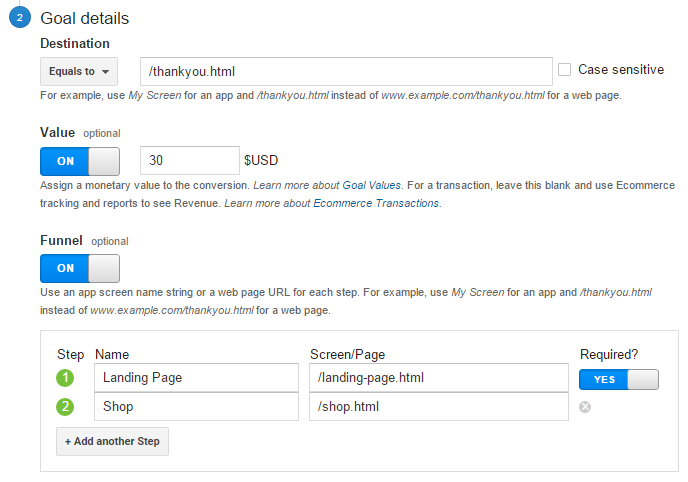This screenshot has width=688, height=482.
Task: Turn off the Funnel toggle
Action: tap(79, 268)
